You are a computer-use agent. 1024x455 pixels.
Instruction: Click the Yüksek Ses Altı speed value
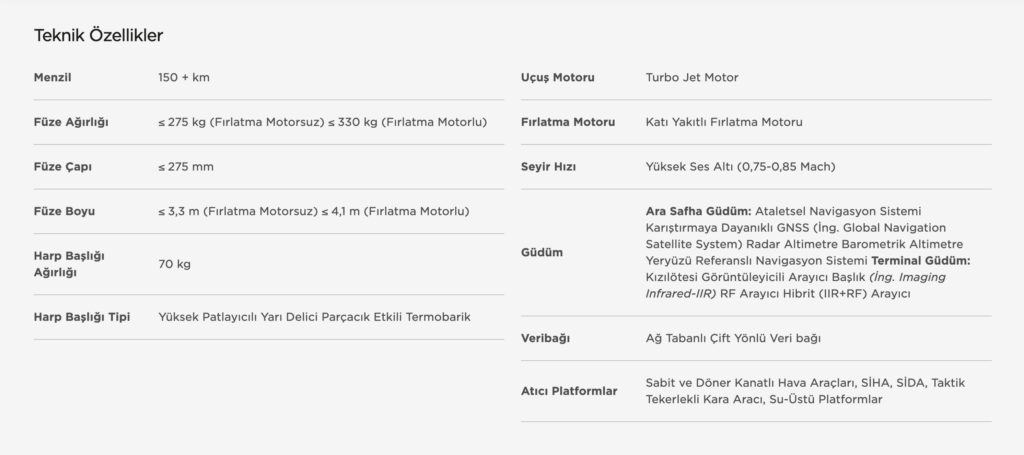[741, 166]
